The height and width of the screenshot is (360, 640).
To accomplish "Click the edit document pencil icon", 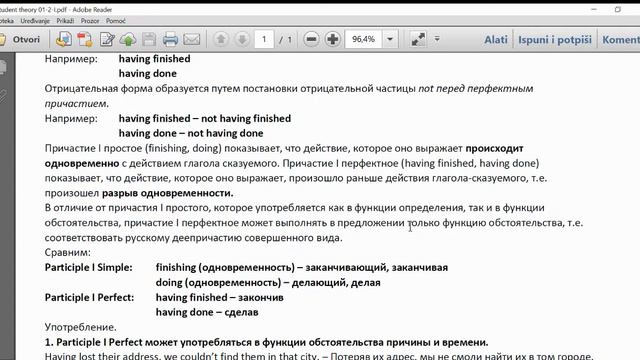I will [107, 40].
